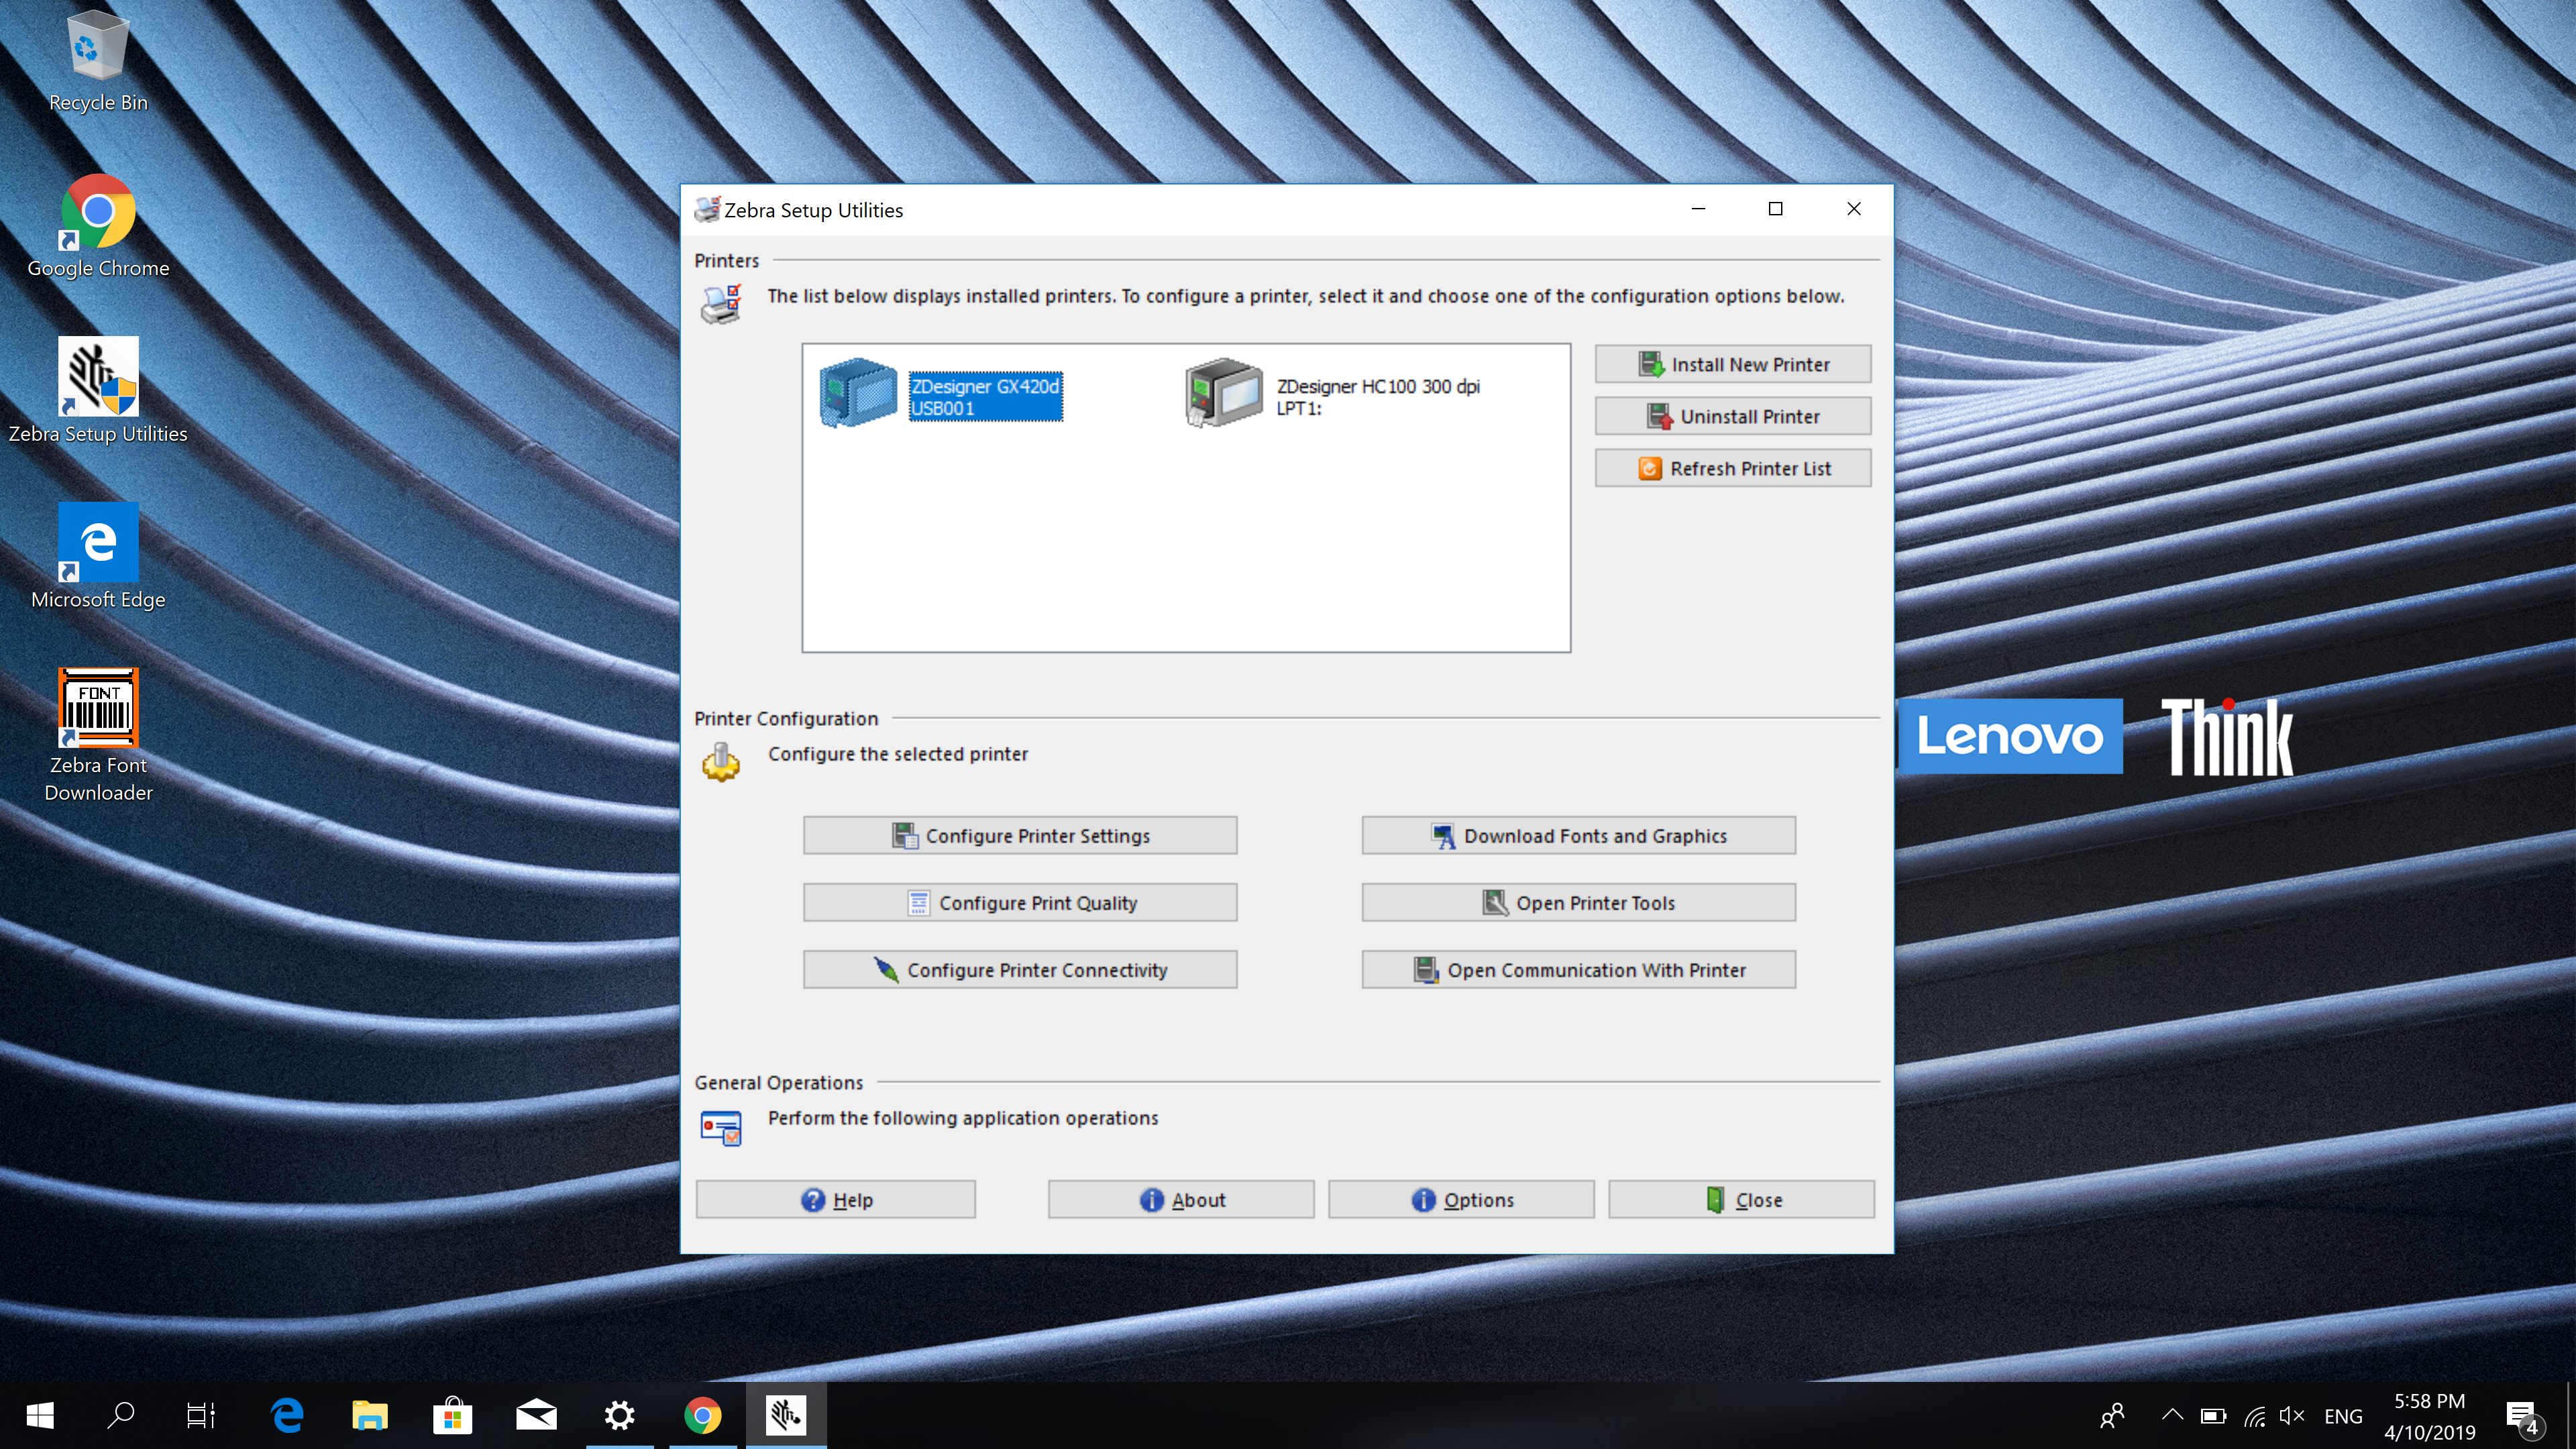Click the ZDesigner GX420d USB001 label
The width and height of the screenshot is (2576, 1449).
[x=985, y=397]
